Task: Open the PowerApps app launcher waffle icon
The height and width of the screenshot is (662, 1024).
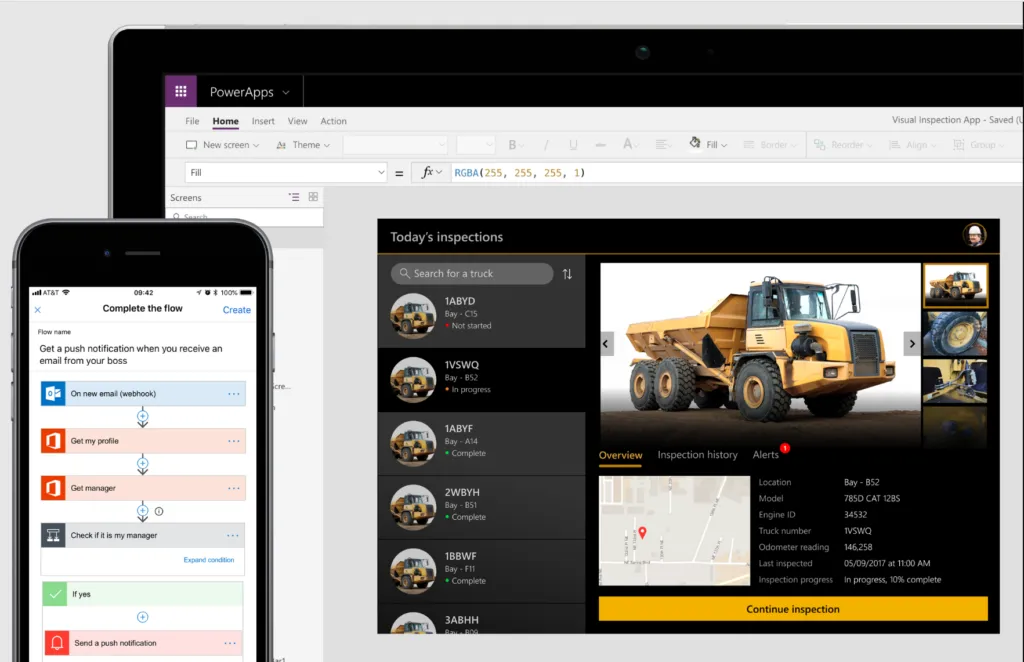Action: point(181,91)
